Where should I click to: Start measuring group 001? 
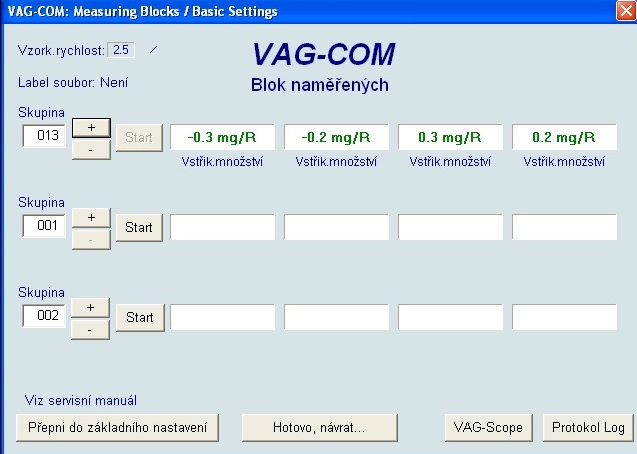click(x=139, y=228)
